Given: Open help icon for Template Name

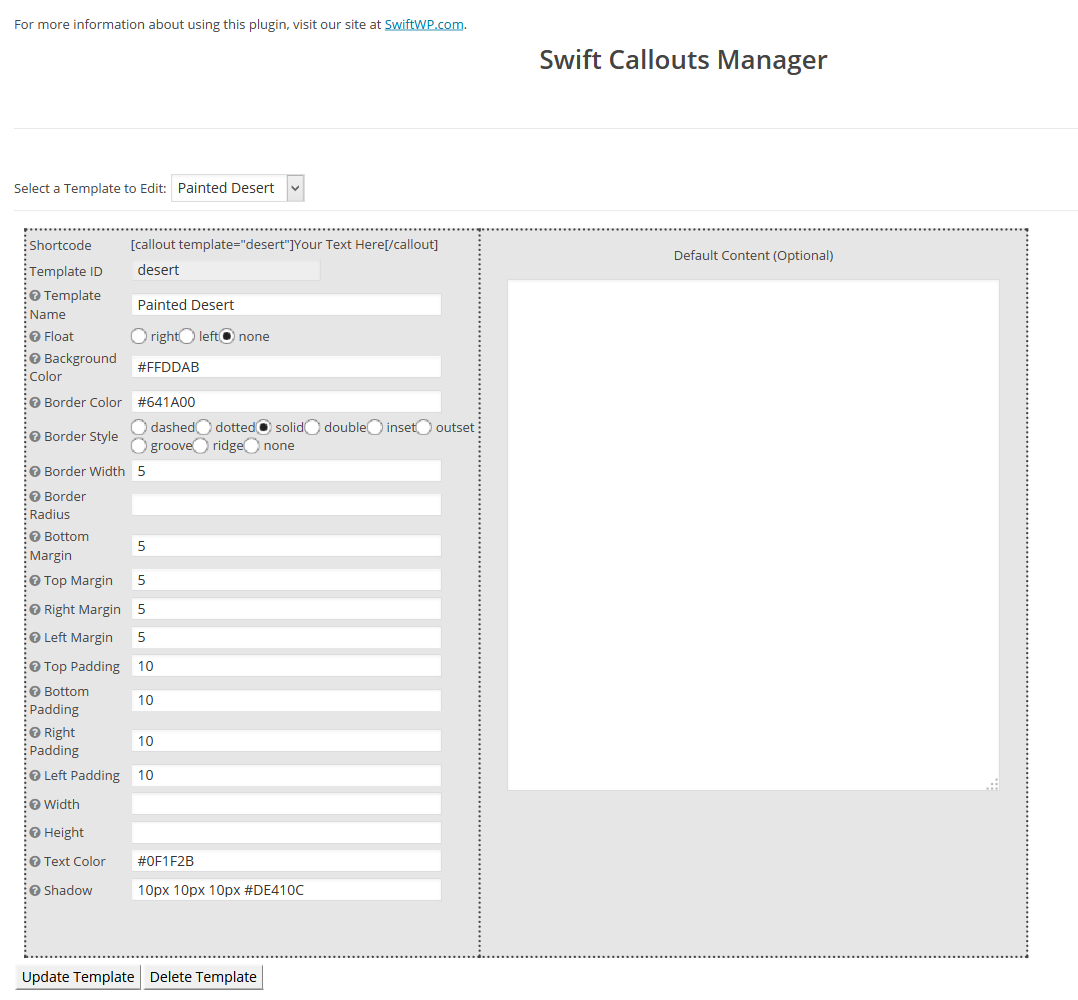Looking at the screenshot, I should [35, 296].
